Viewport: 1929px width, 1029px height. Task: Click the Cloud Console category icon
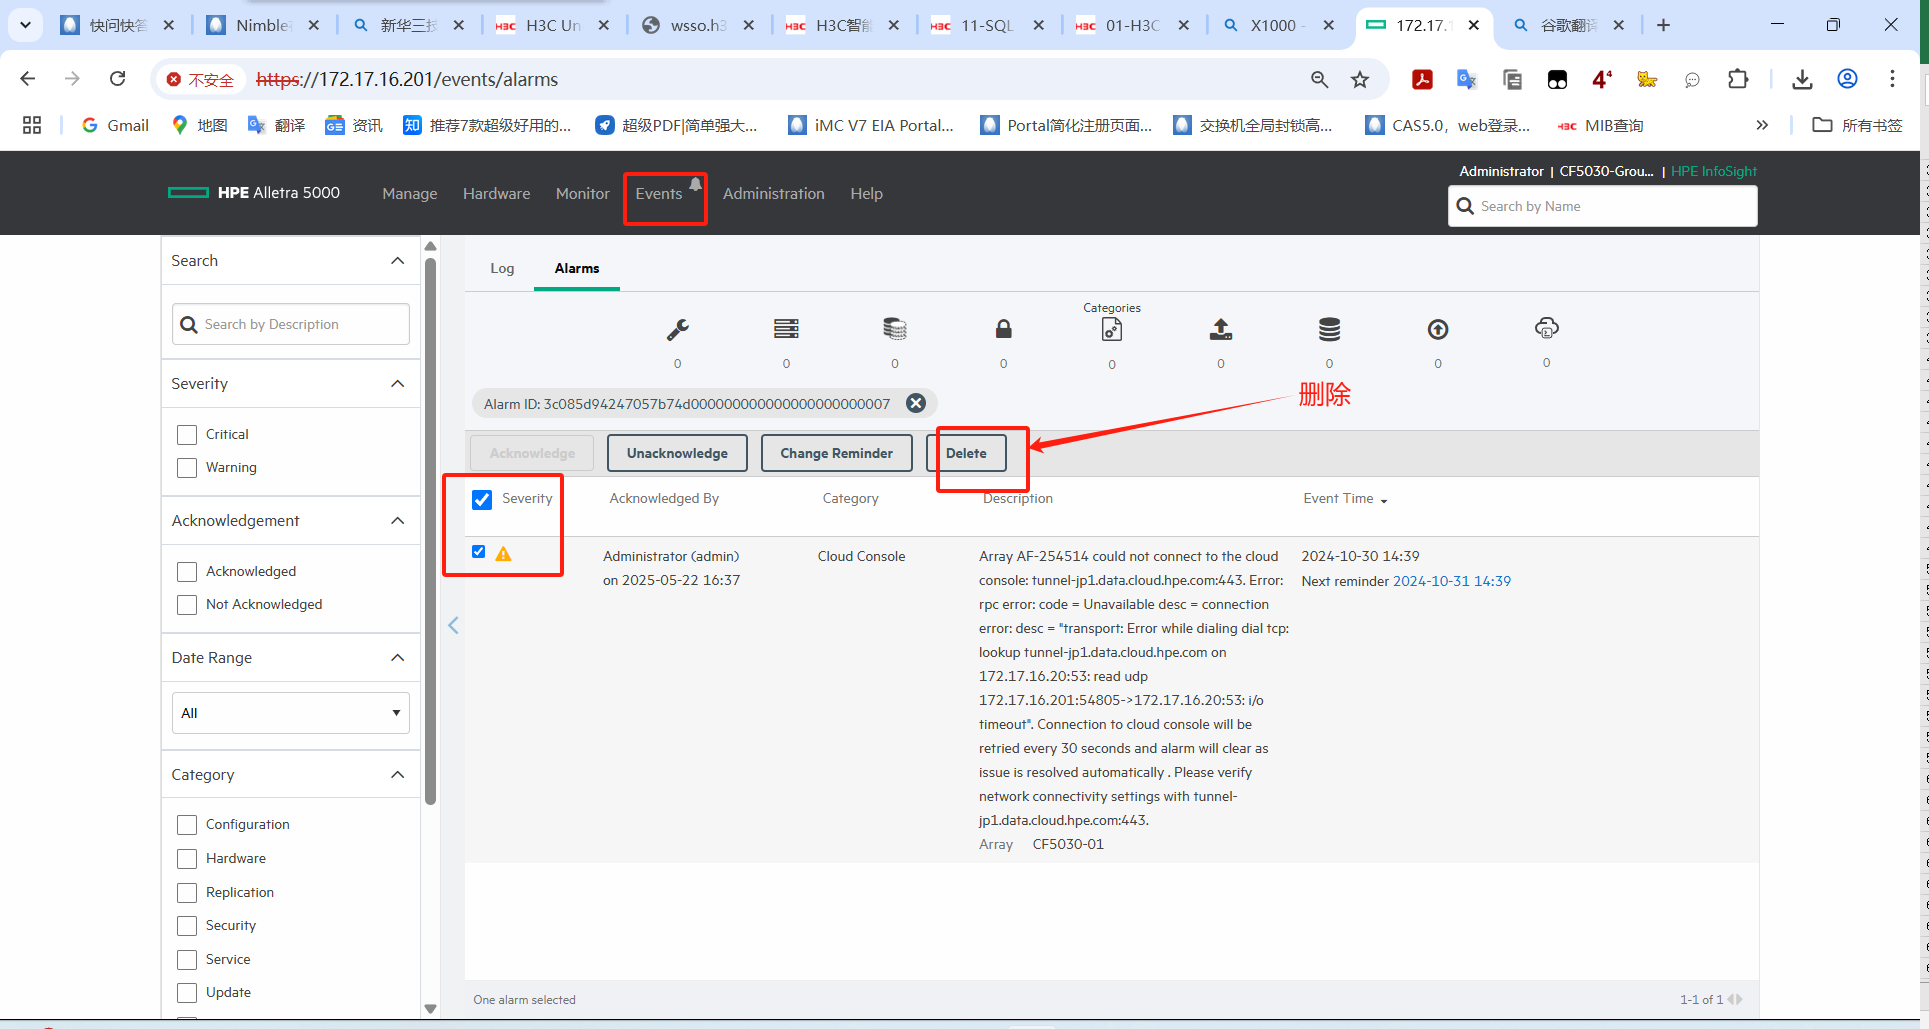[x=1547, y=328]
